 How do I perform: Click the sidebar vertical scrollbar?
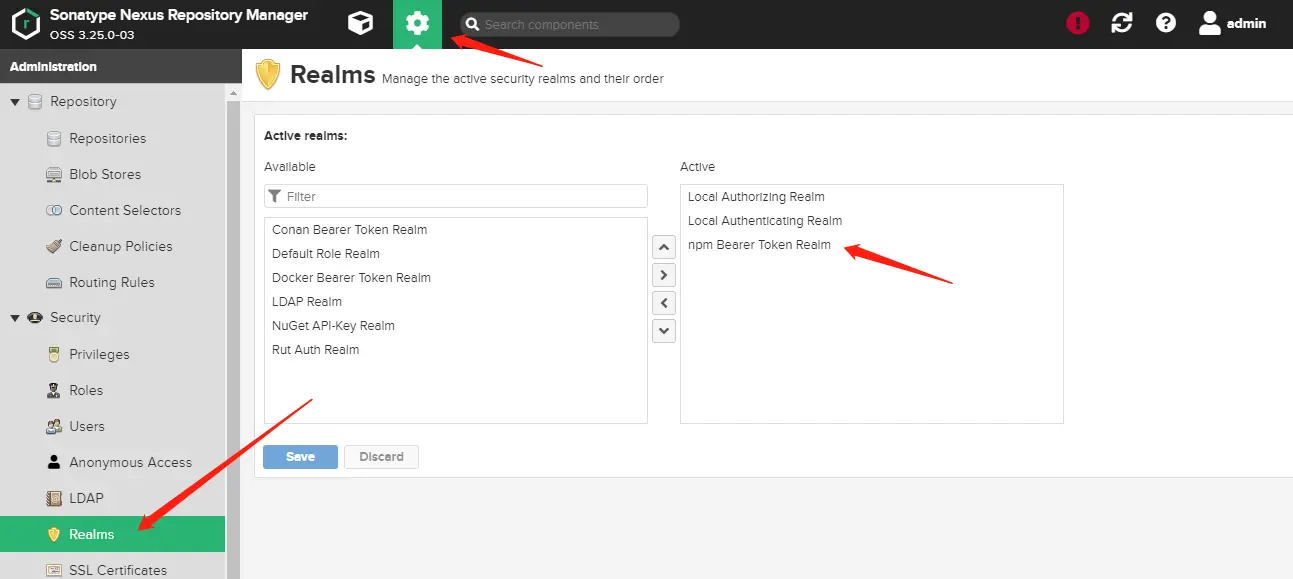pos(235,330)
